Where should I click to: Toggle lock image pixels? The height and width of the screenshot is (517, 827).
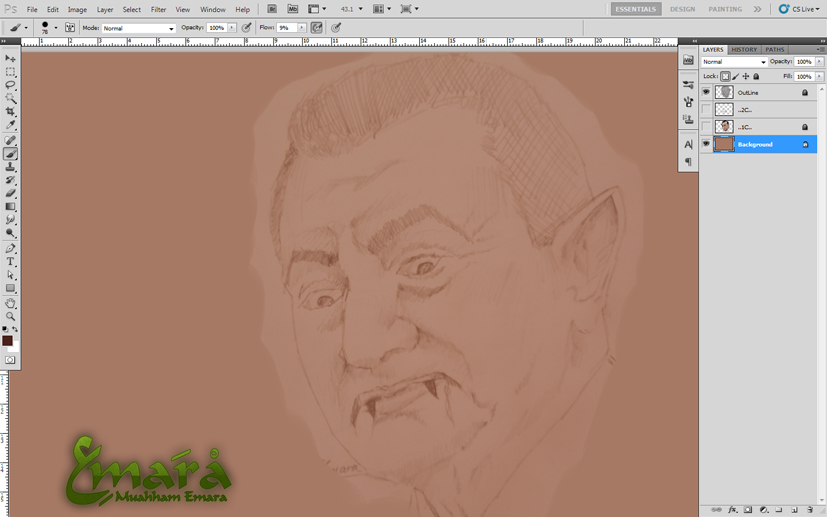coord(736,76)
